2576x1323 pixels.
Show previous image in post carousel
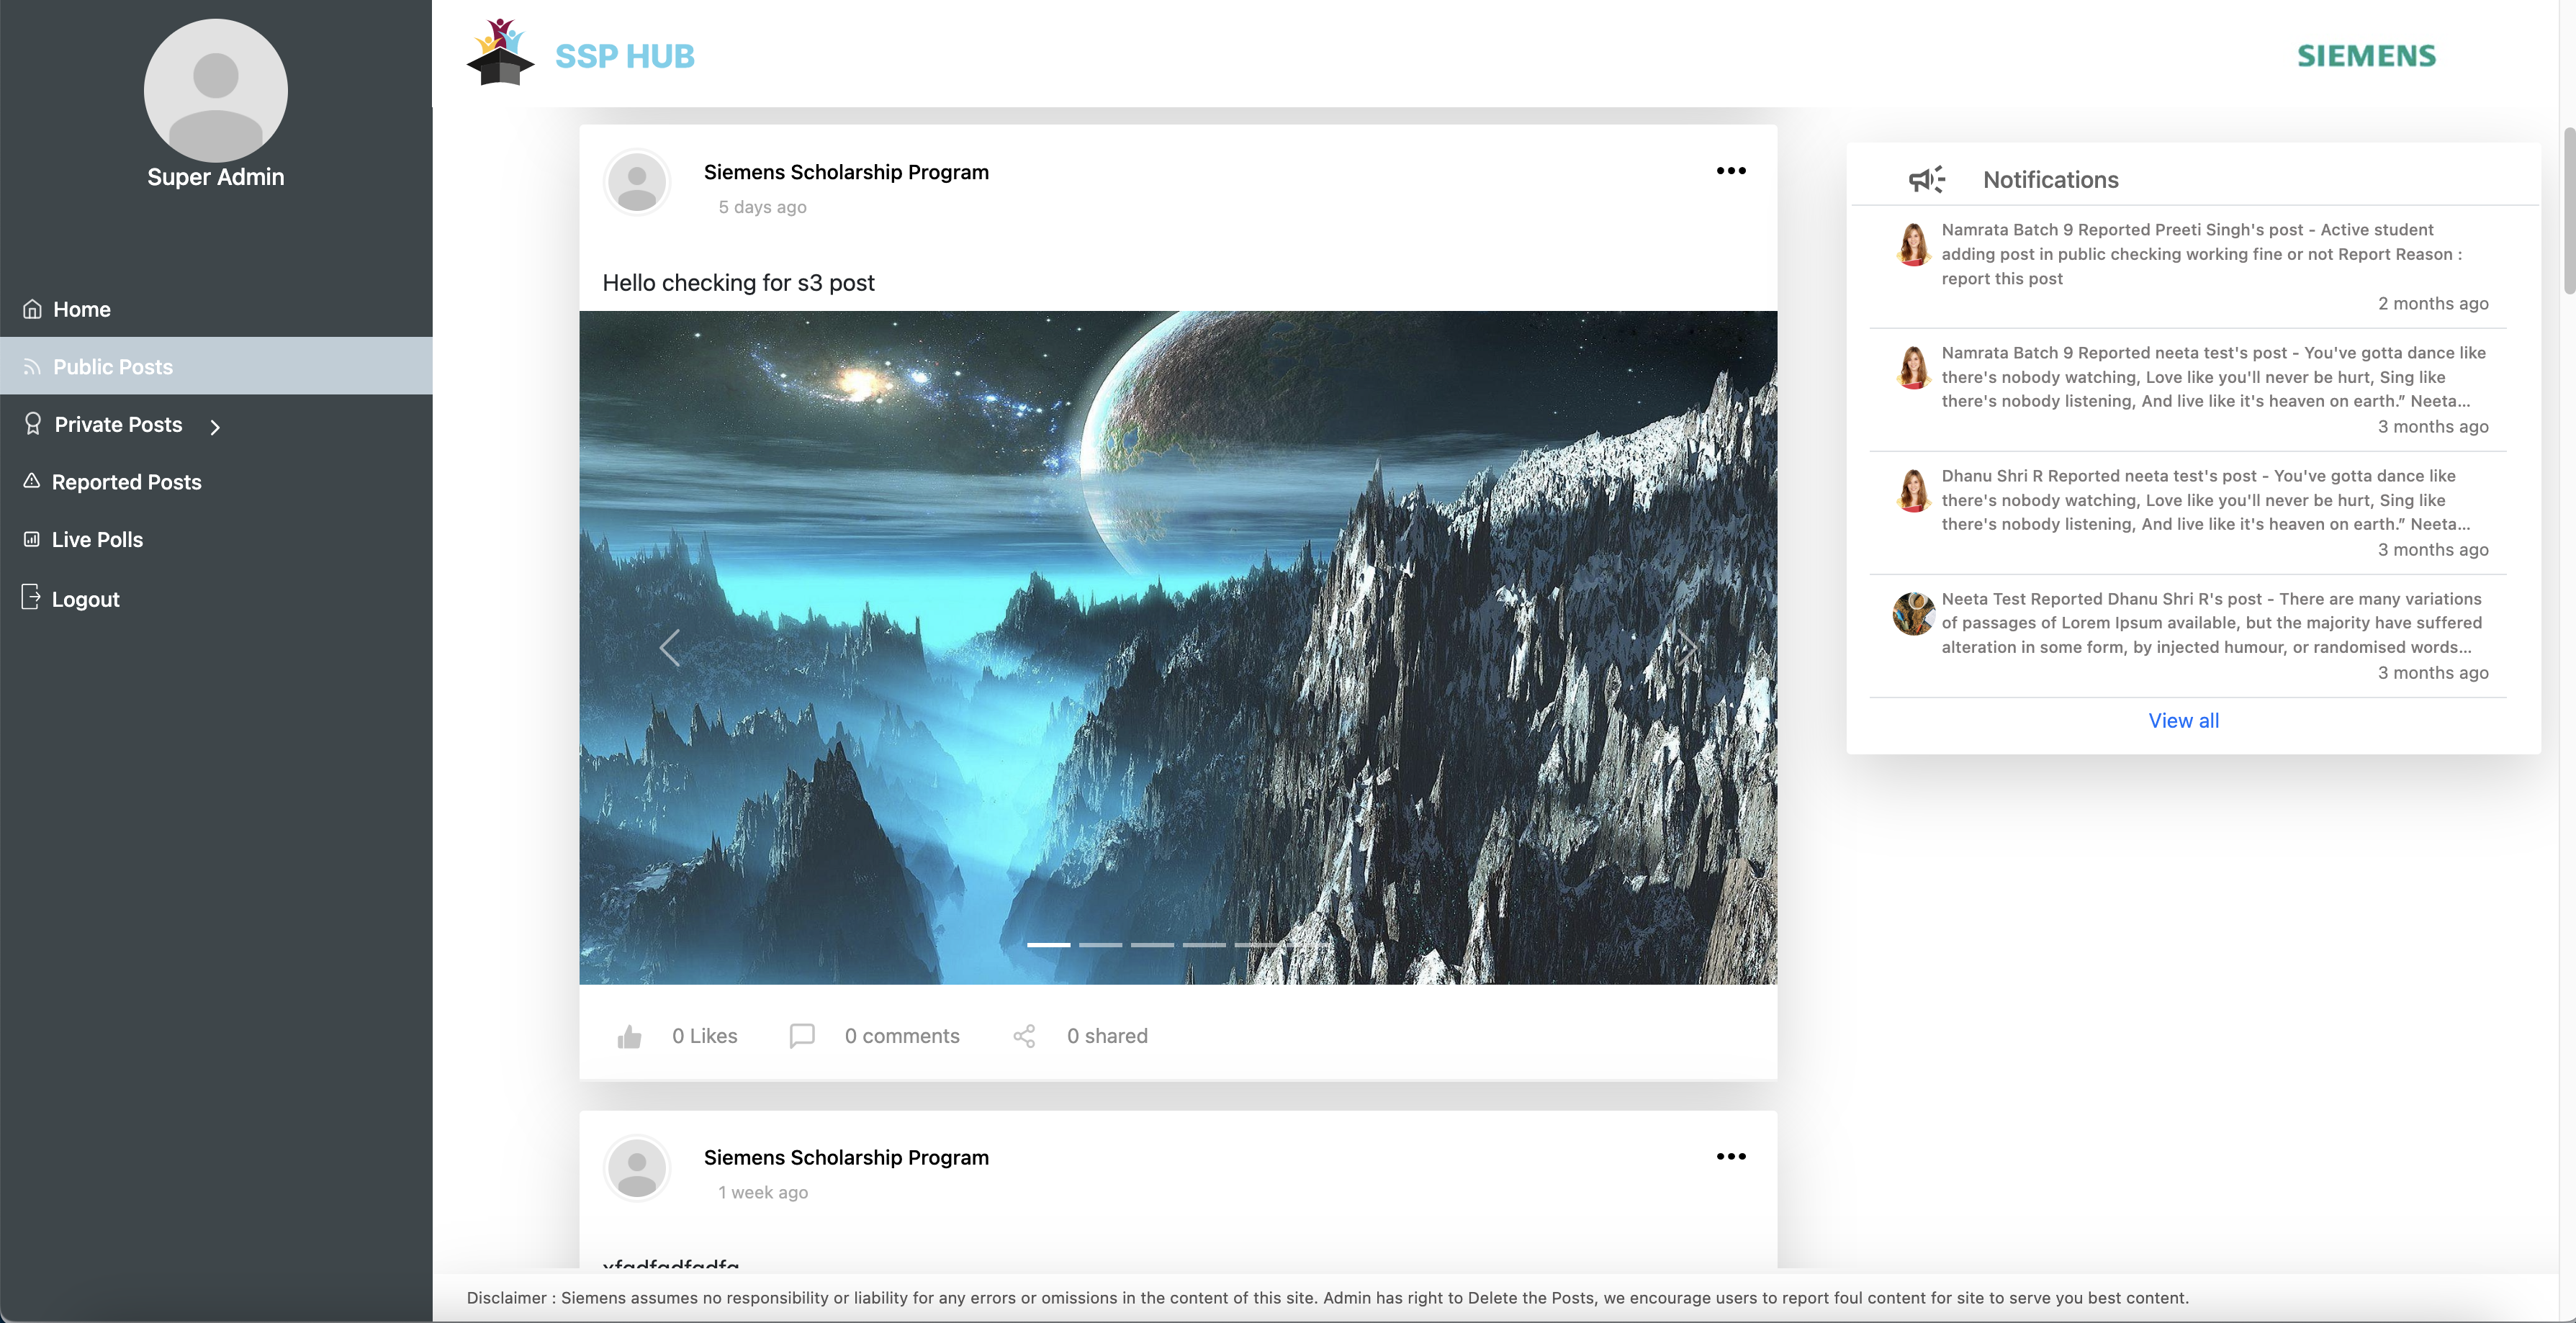pyautogui.click(x=670, y=648)
